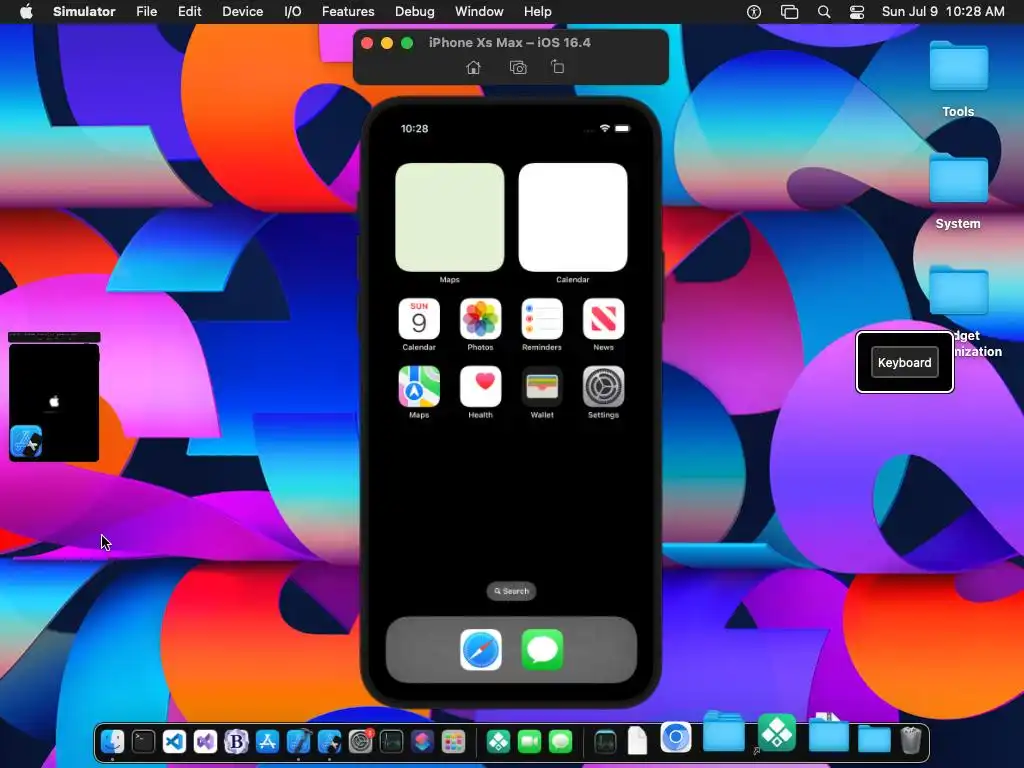Open the Trash in the Dock
This screenshot has width=1024, height=768.
pyautogui.click(x=910, y=740)
